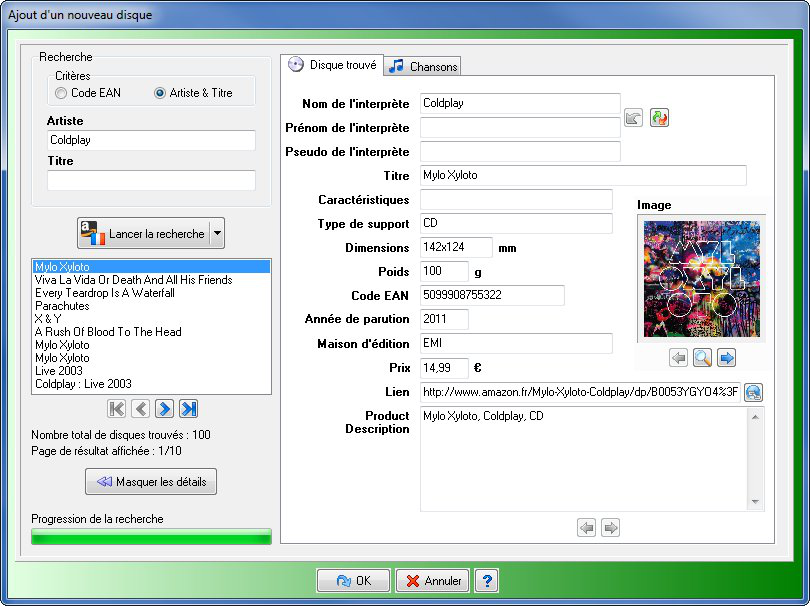
Task: Select highlighted Mylo Xyloto result
Action: point(151,267)
